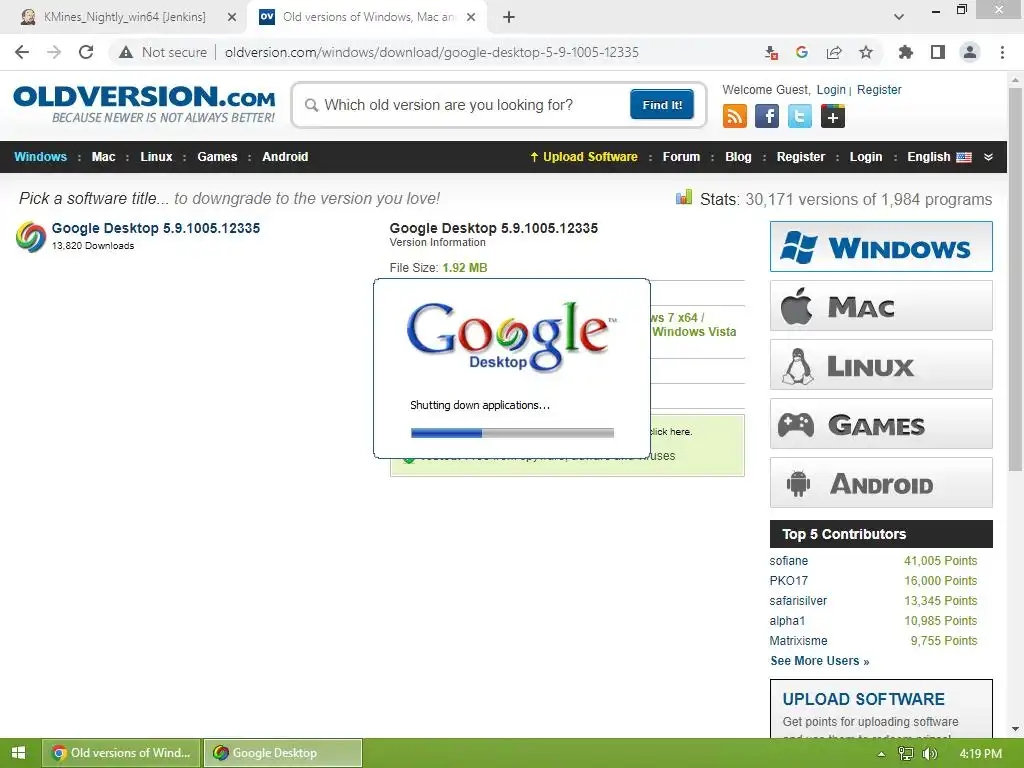Open contributor alpha1's profile
This screenshot has height=768, width=1024.
[x=787, y=620]
